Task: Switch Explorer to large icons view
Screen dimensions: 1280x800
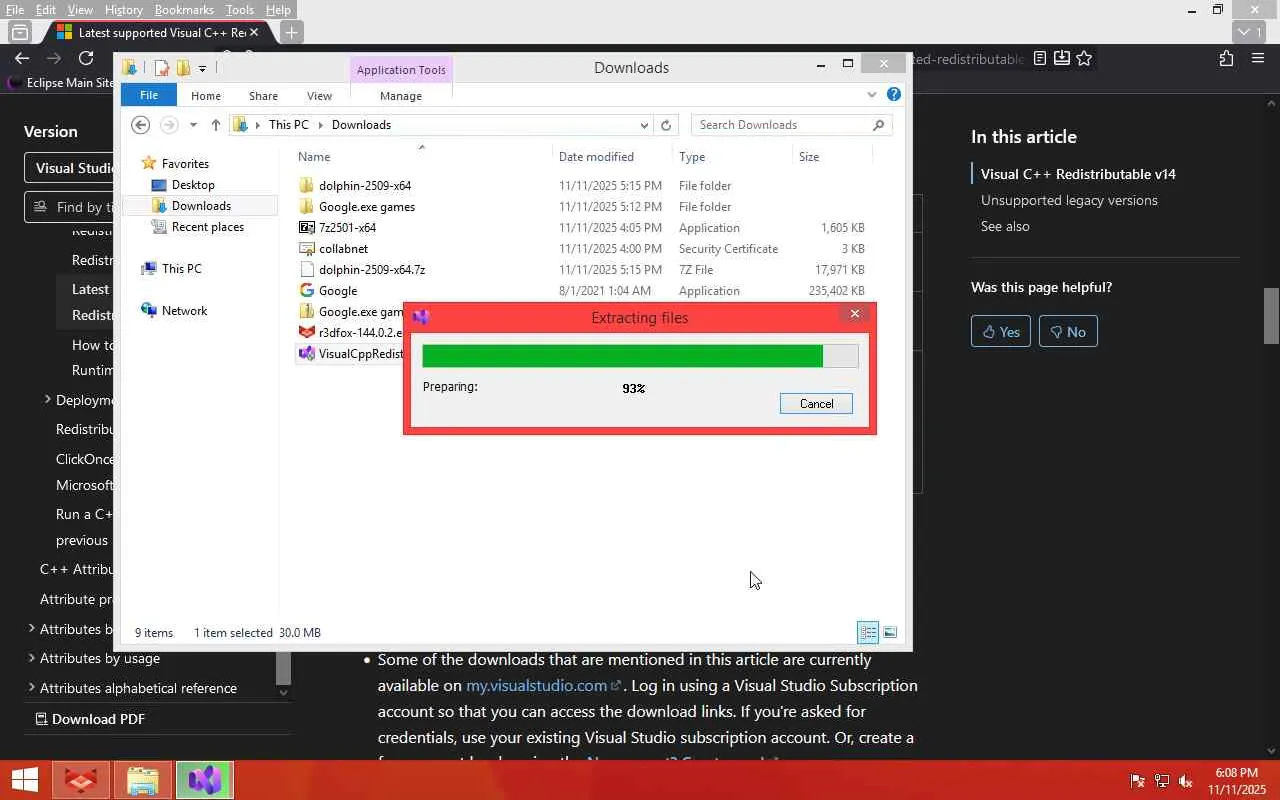Action: click(890, 632)
